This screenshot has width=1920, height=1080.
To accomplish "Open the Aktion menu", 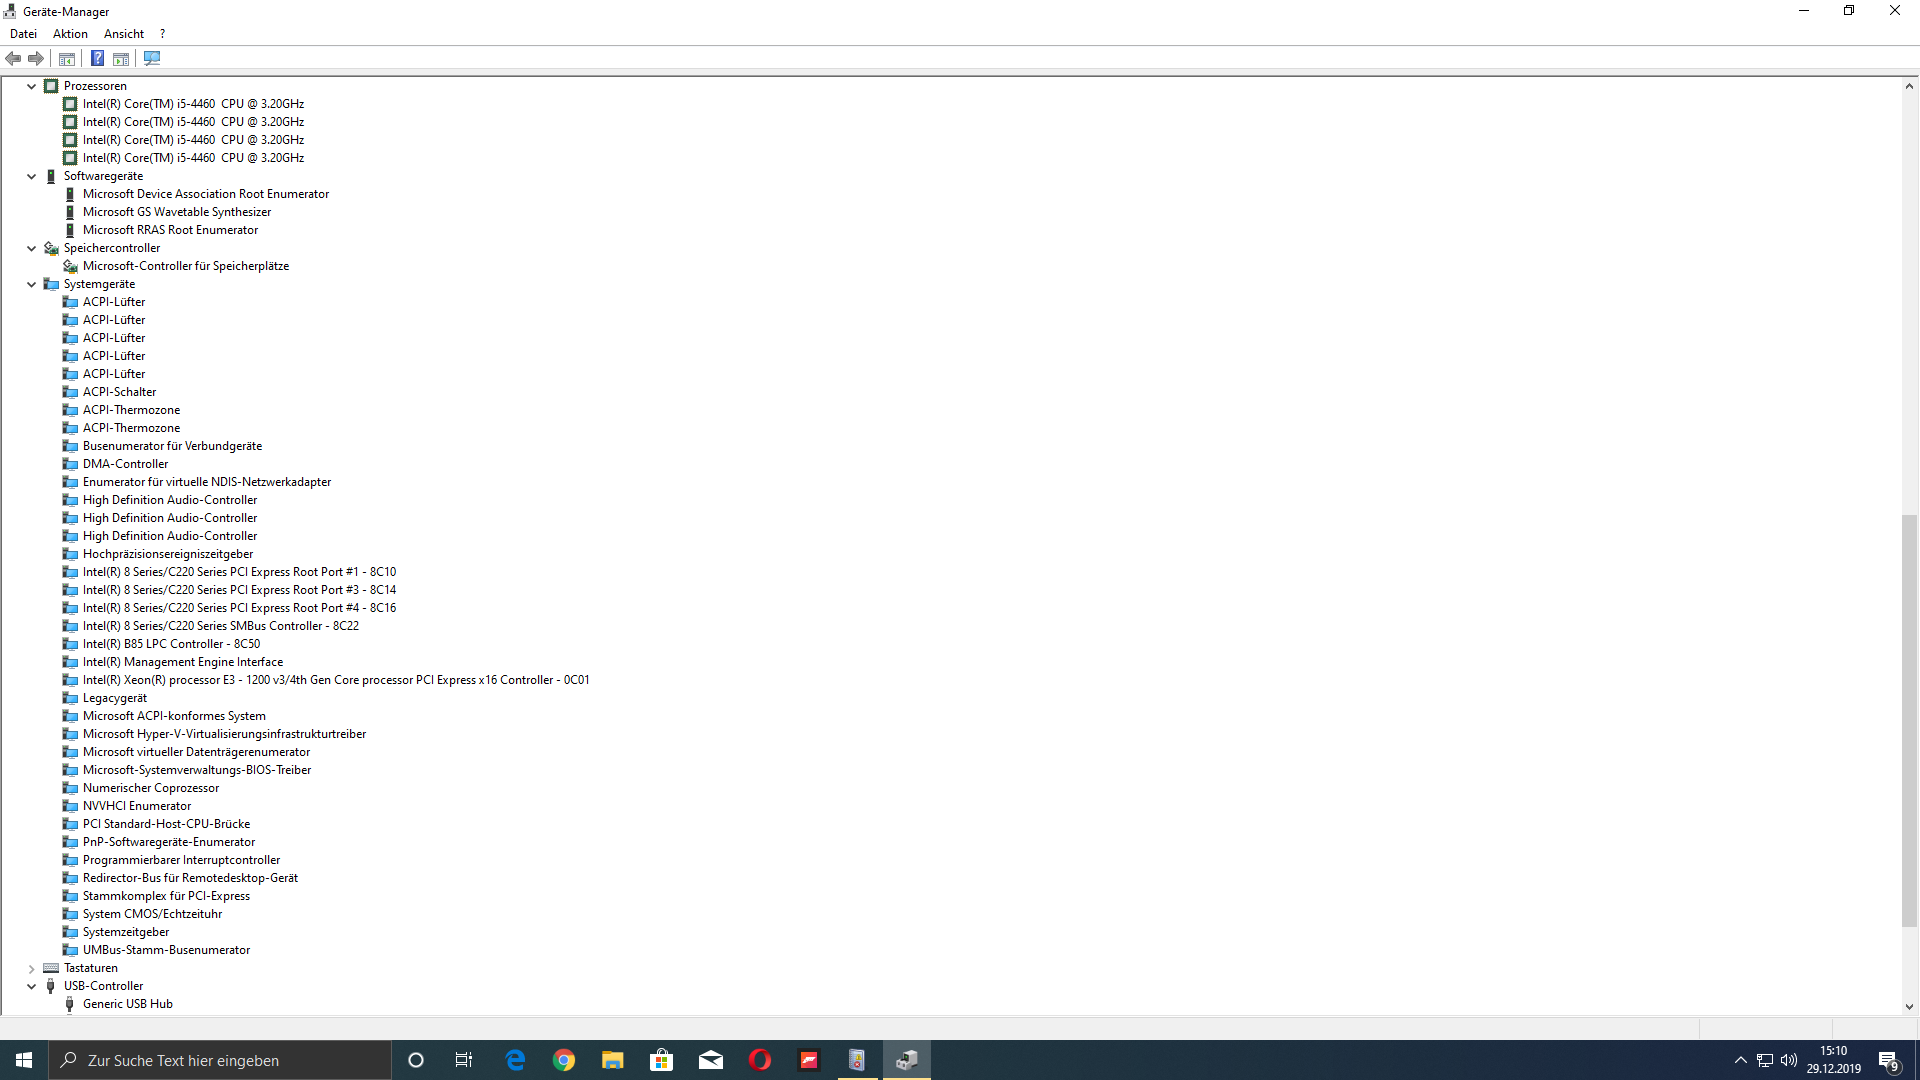I will click(70, 34).
